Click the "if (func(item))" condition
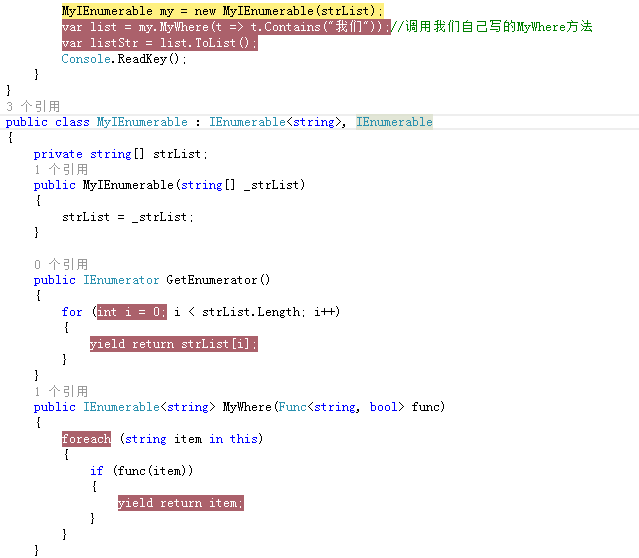 coord(141,471)
